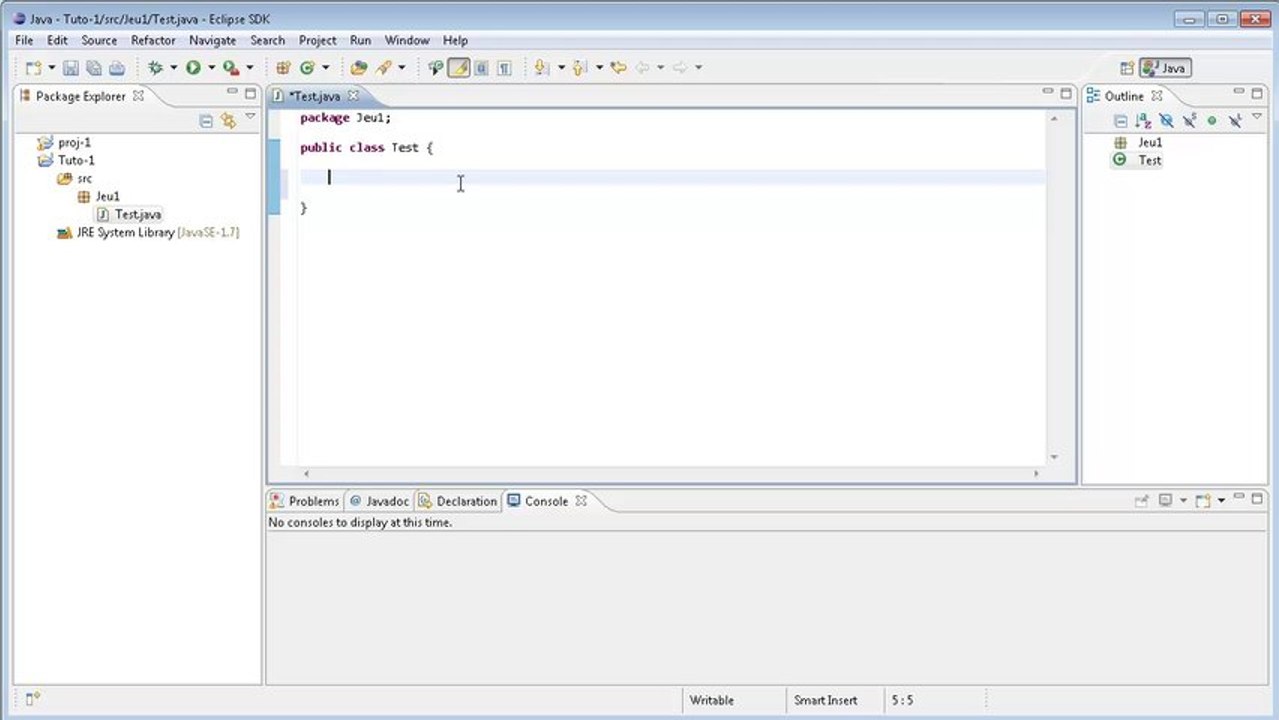Click the Search flashlight icon in toolbar
The image size is (1279, 720).
383,68
